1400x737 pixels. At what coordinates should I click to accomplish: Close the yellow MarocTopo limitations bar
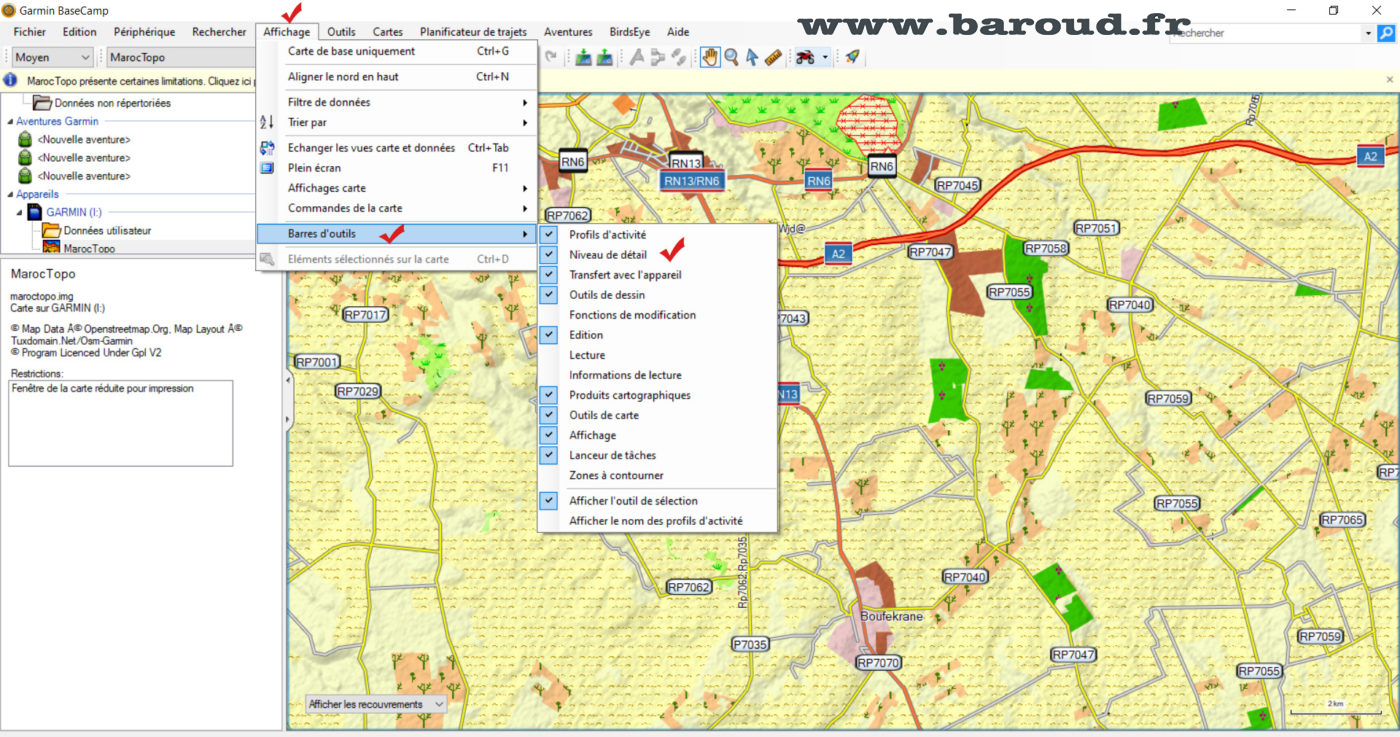(1389, 79)
